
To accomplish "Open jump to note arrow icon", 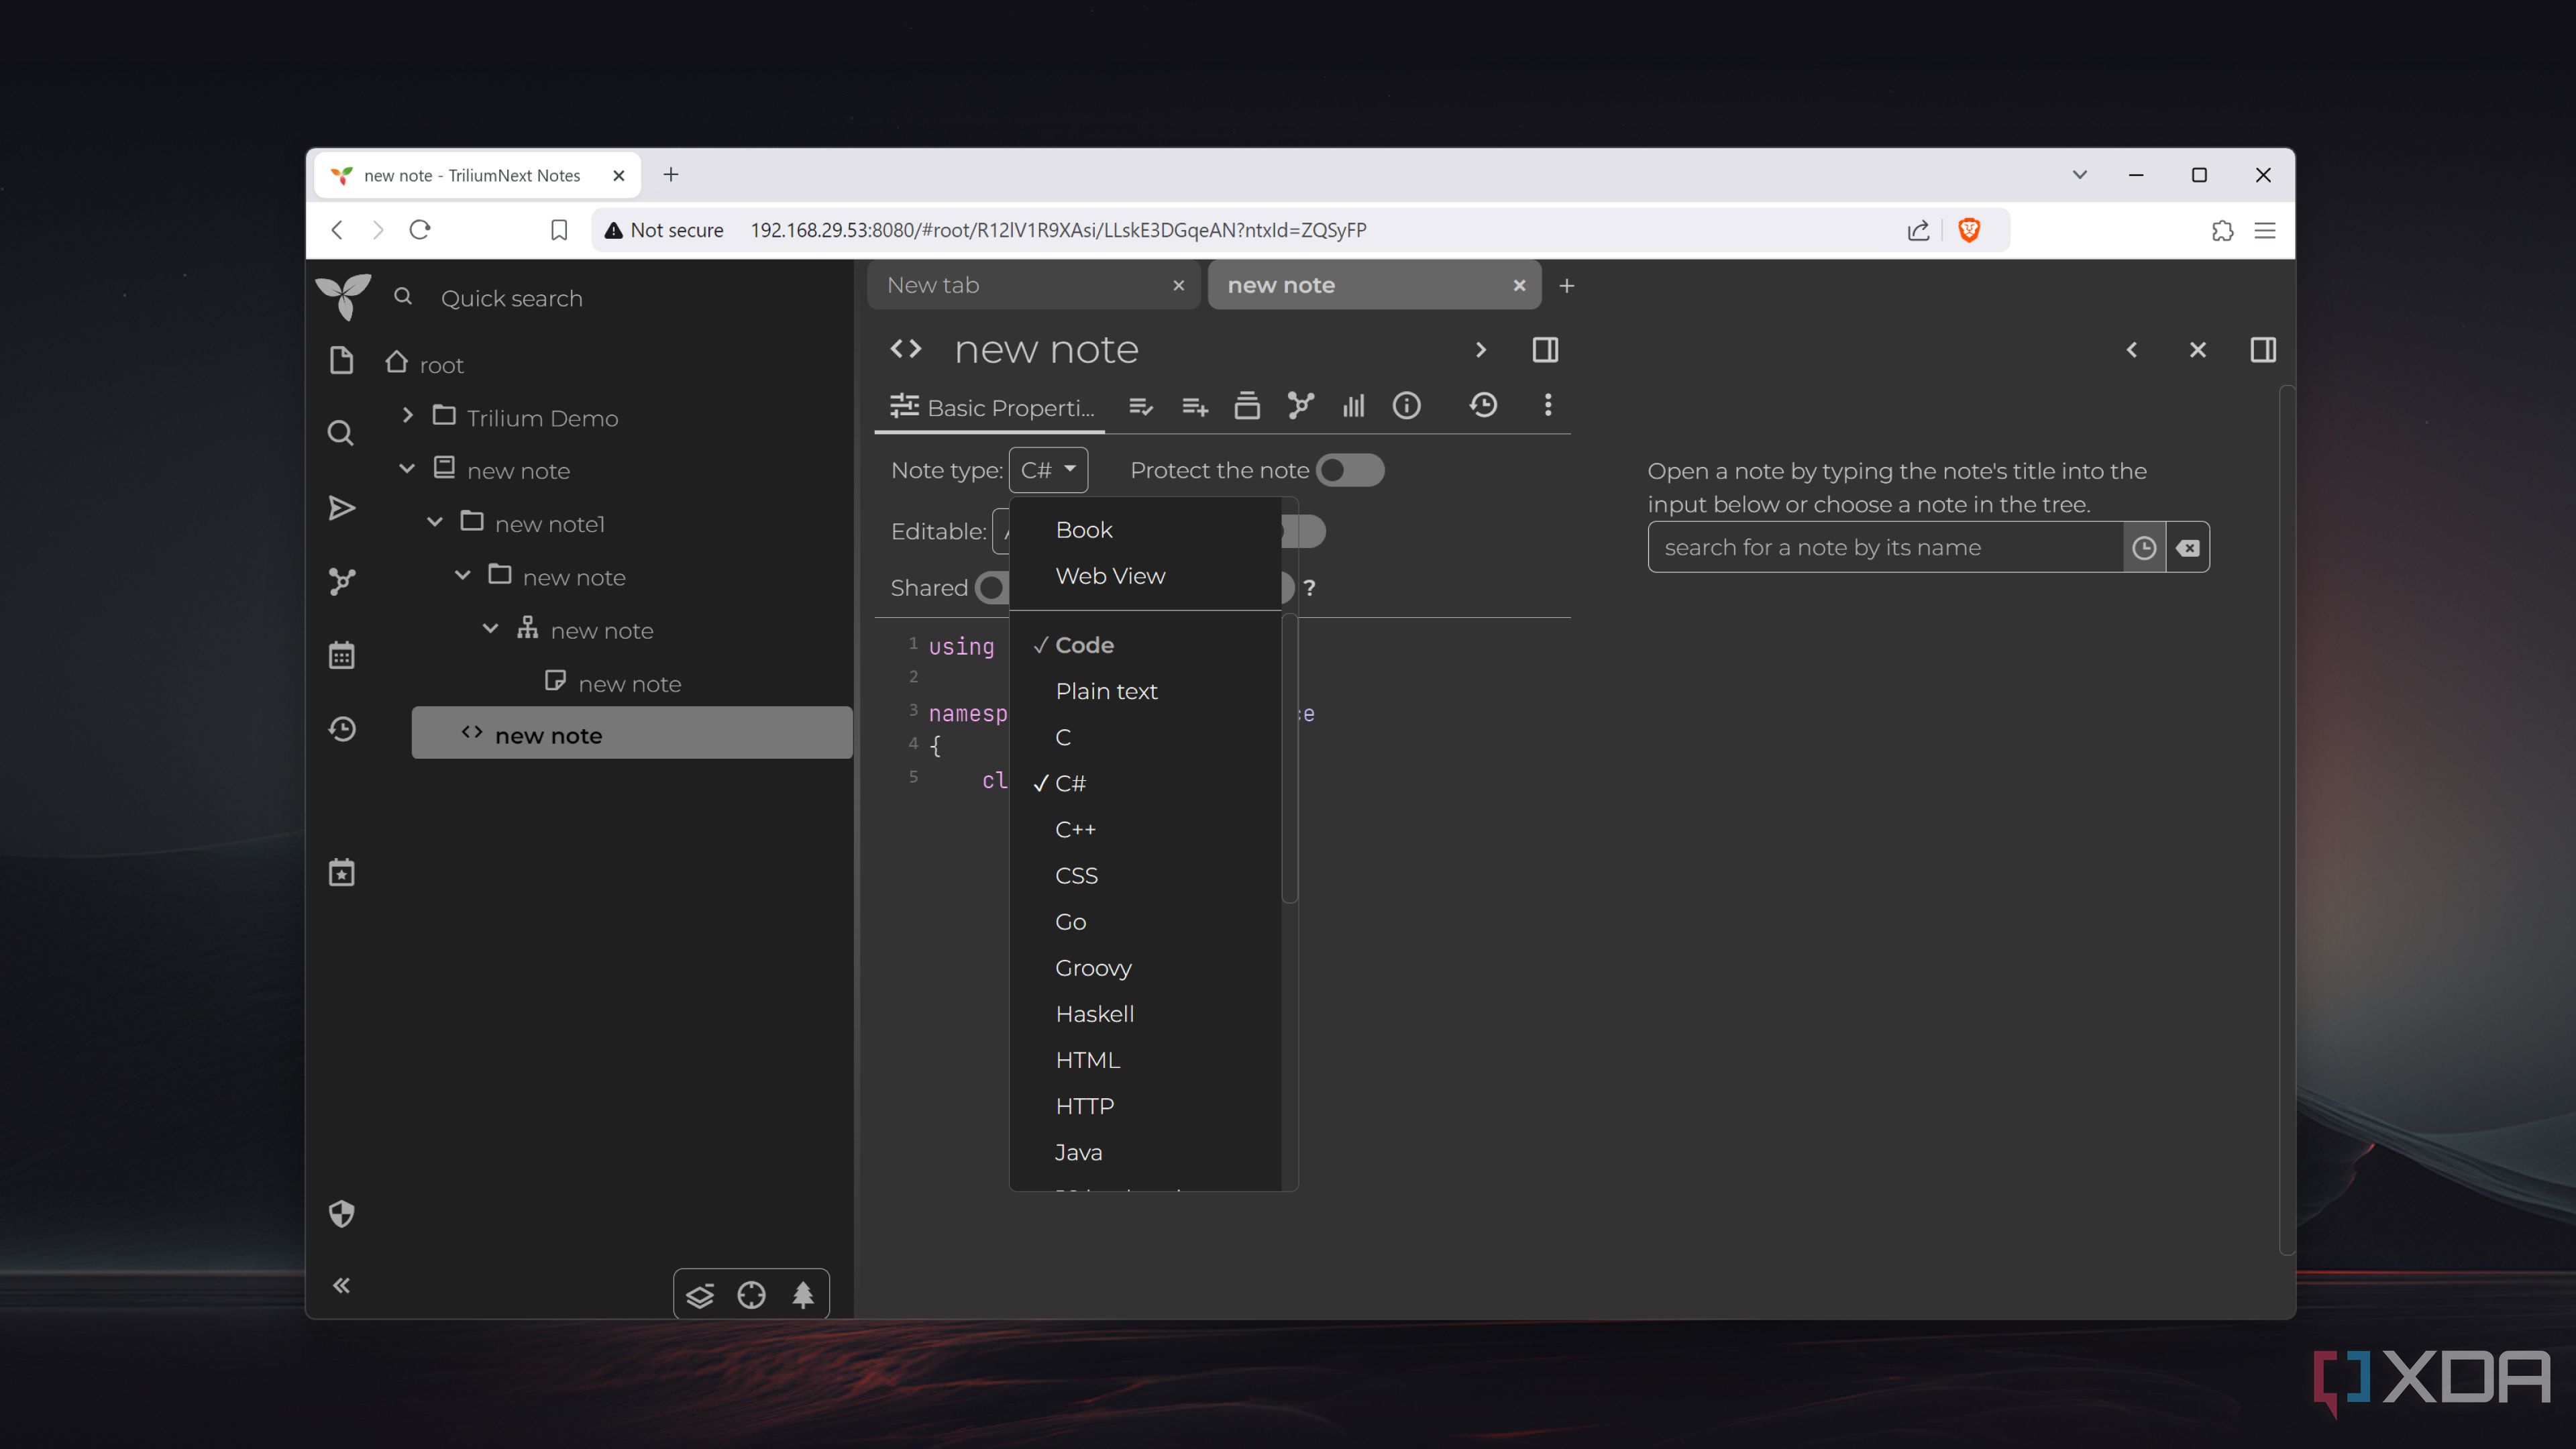I will [x=341, y=508].
